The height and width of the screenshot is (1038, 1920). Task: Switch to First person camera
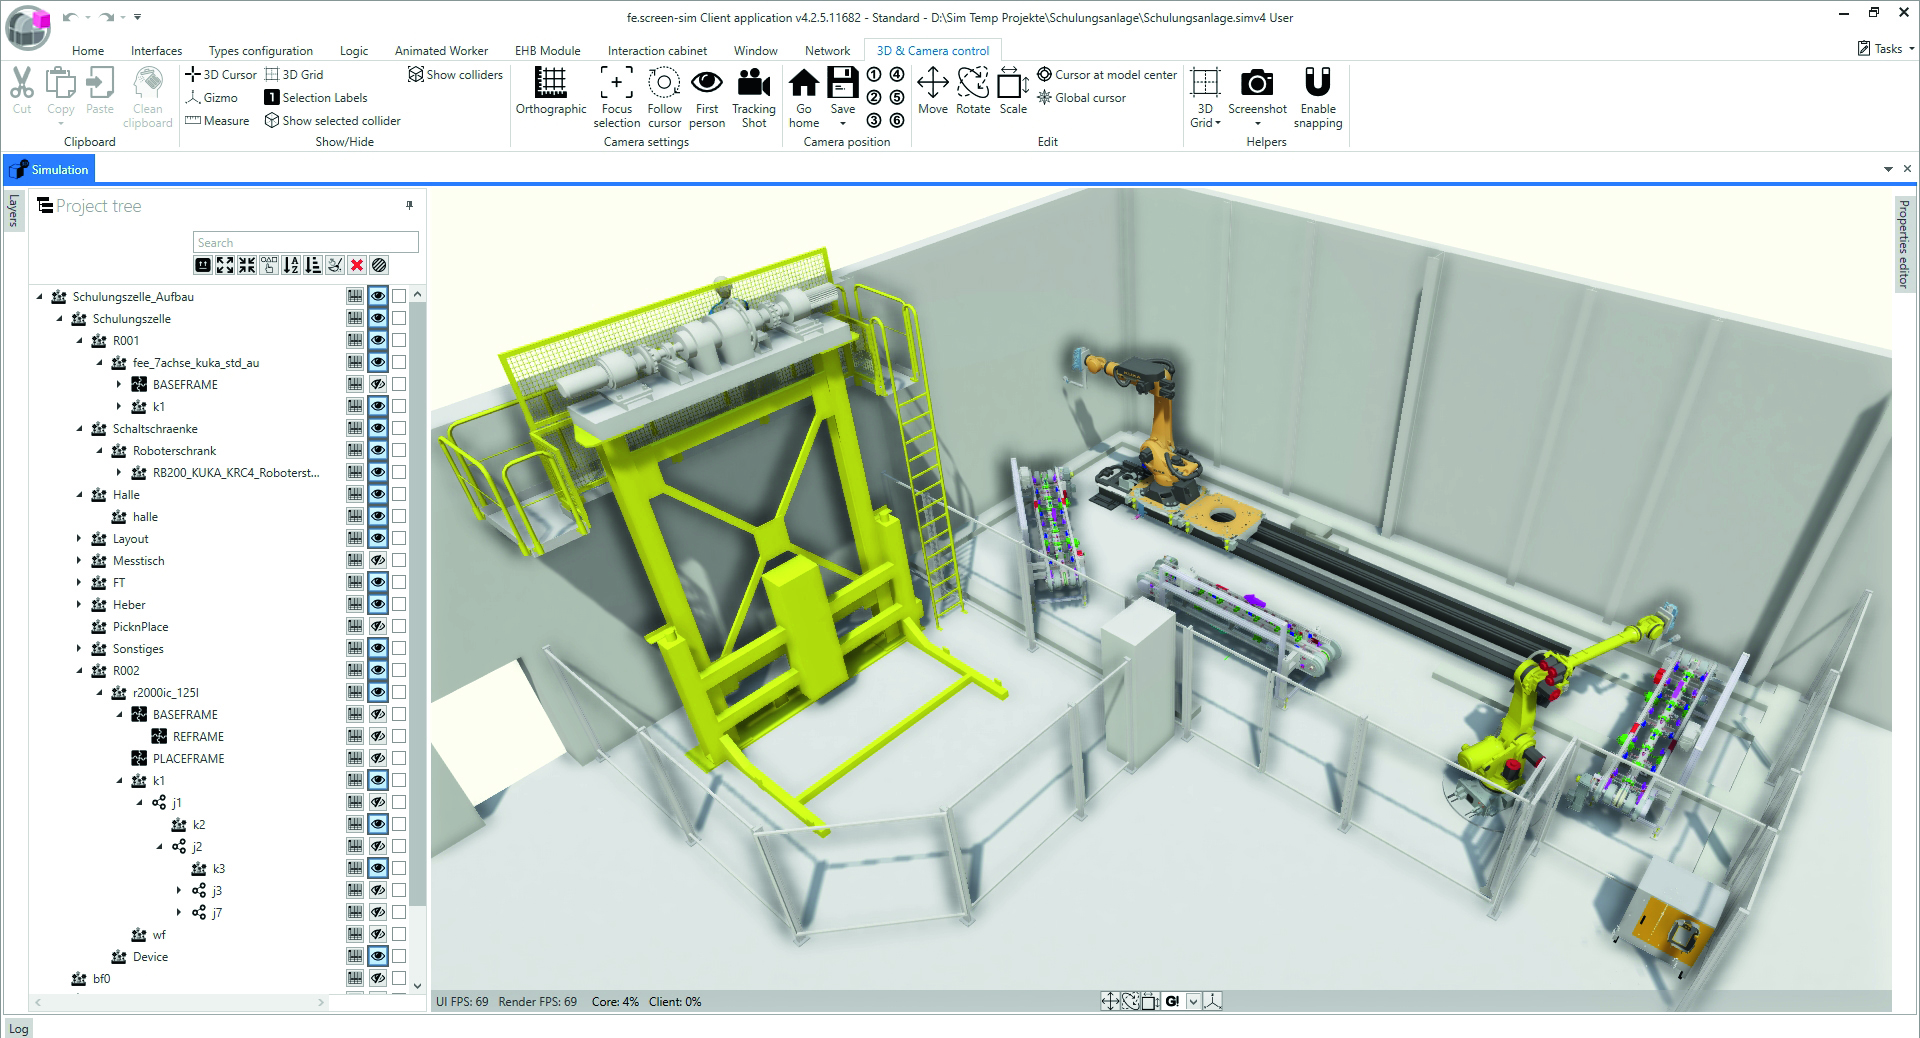click(707, 95)
